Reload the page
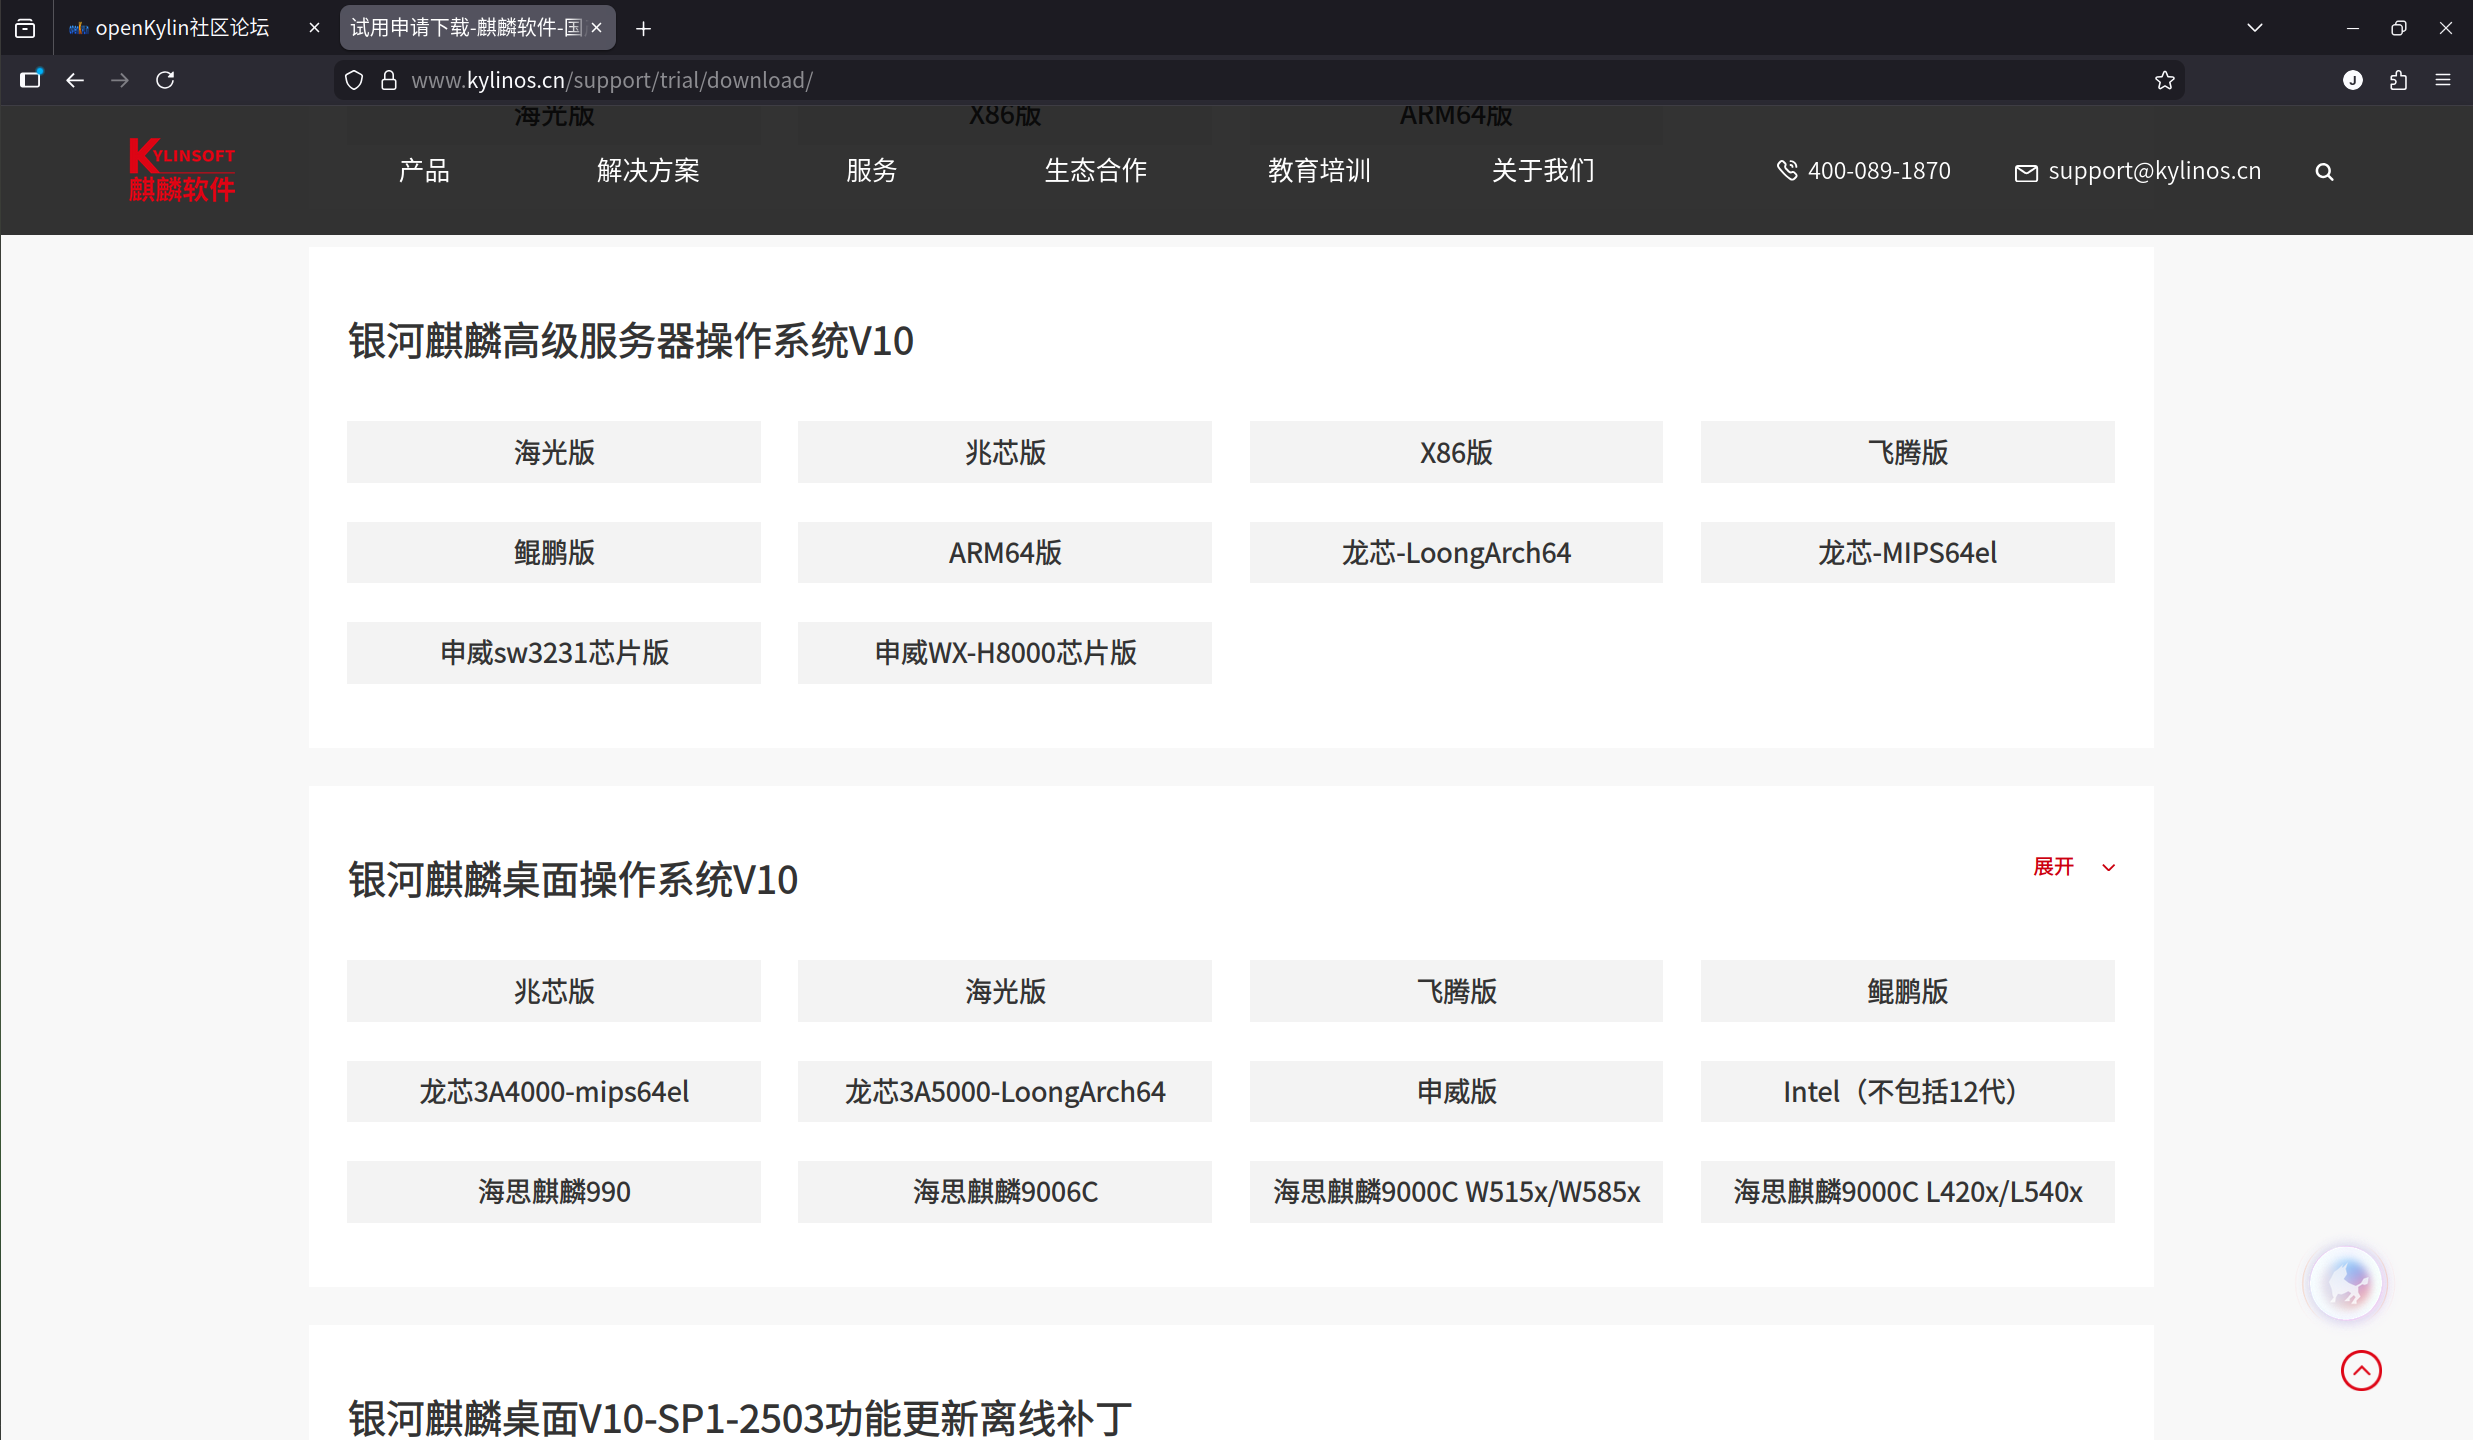Screen dimensions: 2473x1440 (165, 80)
